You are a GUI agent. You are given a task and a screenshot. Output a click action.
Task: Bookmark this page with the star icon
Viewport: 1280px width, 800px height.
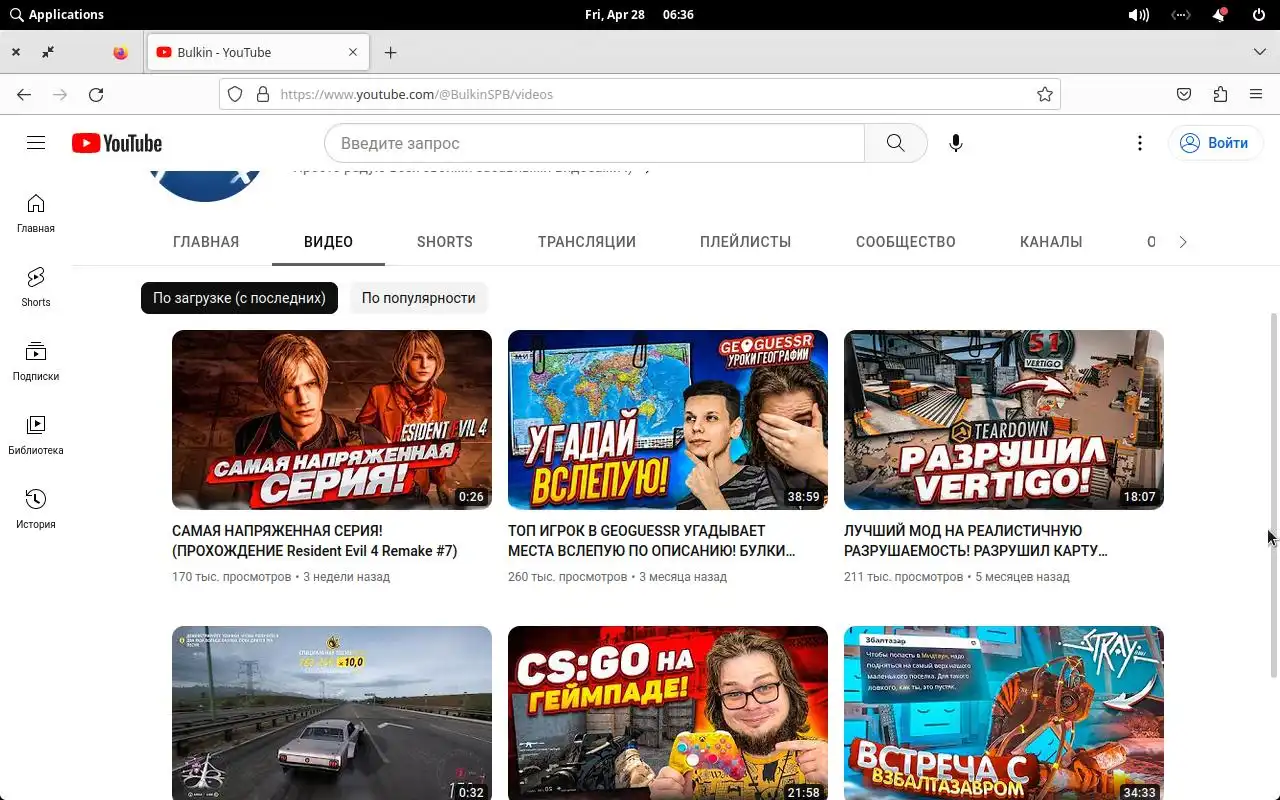coord(1045,94)
